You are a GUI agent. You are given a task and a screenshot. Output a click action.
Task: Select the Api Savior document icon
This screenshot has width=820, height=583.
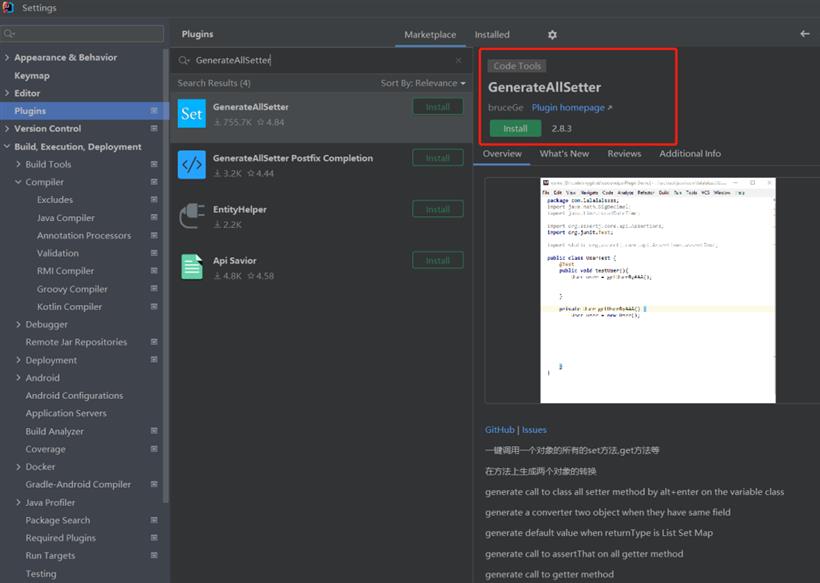point(191,267)
